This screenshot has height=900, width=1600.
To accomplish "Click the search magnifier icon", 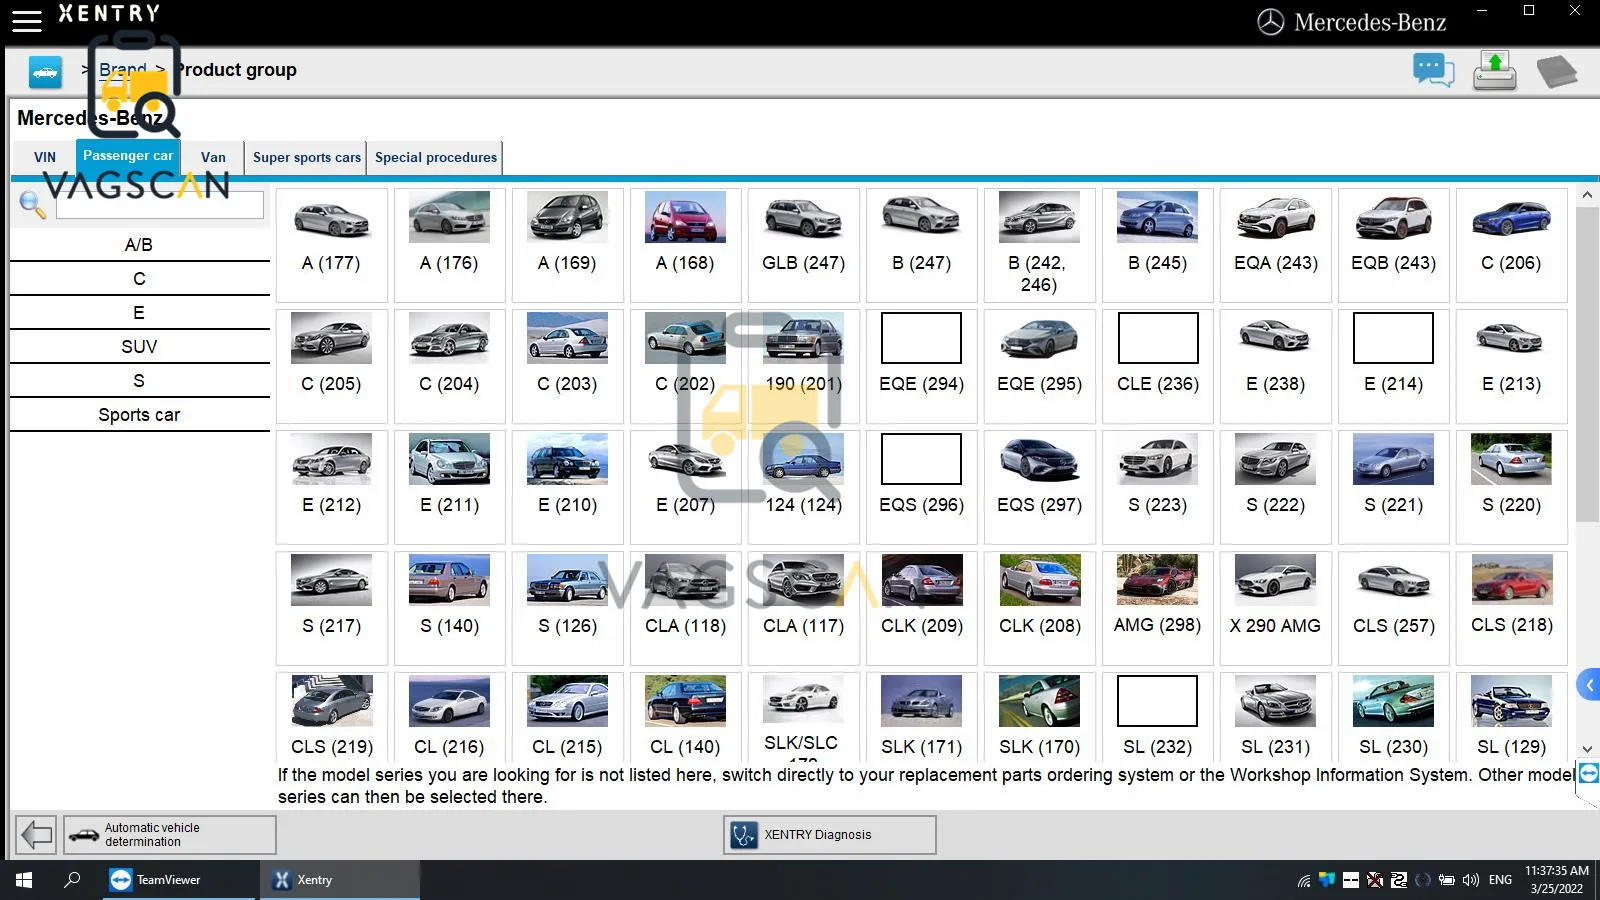I will (32, 205).
